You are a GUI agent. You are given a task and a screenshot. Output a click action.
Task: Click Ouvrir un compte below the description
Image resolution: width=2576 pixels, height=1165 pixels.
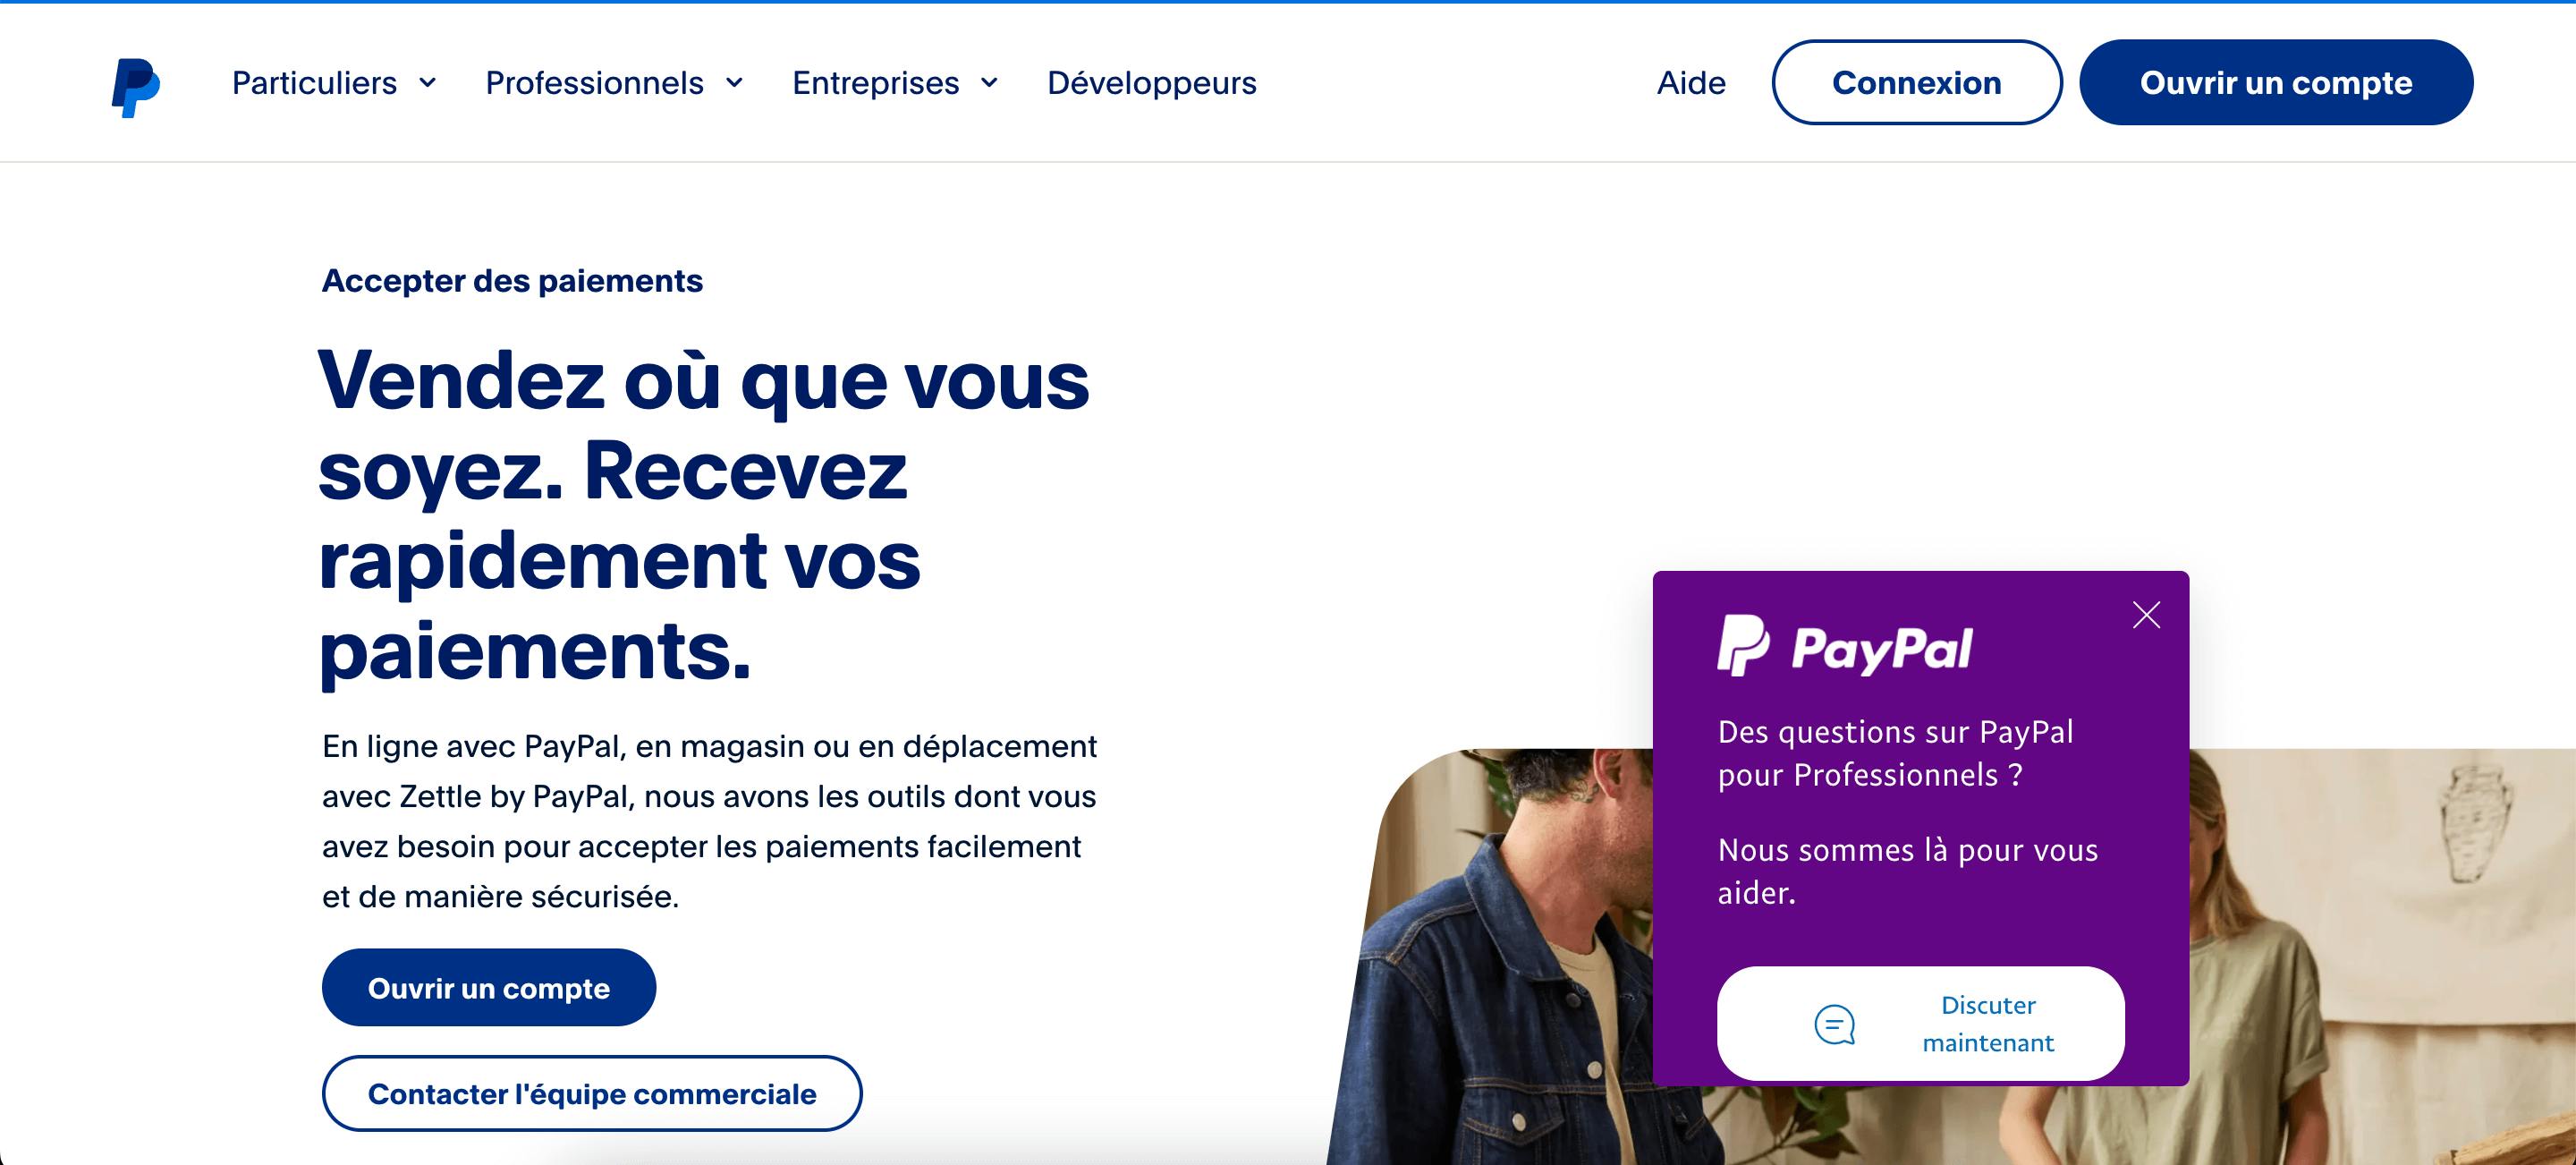pyautogui.click(x=488, y=987)
